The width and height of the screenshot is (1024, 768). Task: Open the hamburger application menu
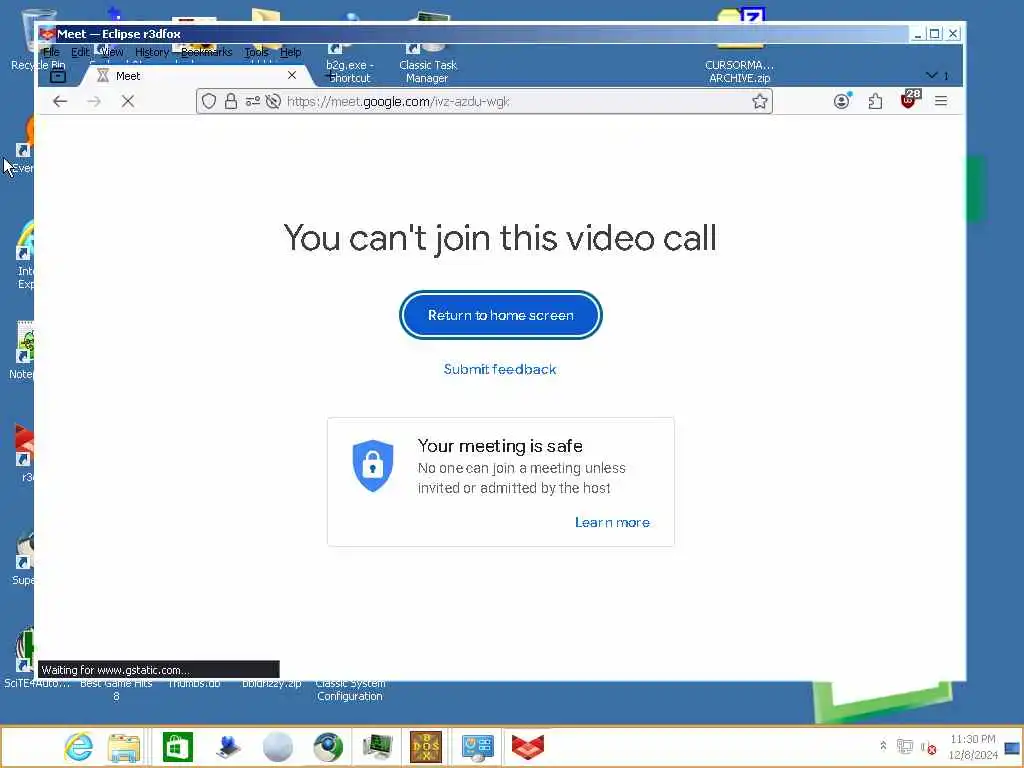(941, 101)
